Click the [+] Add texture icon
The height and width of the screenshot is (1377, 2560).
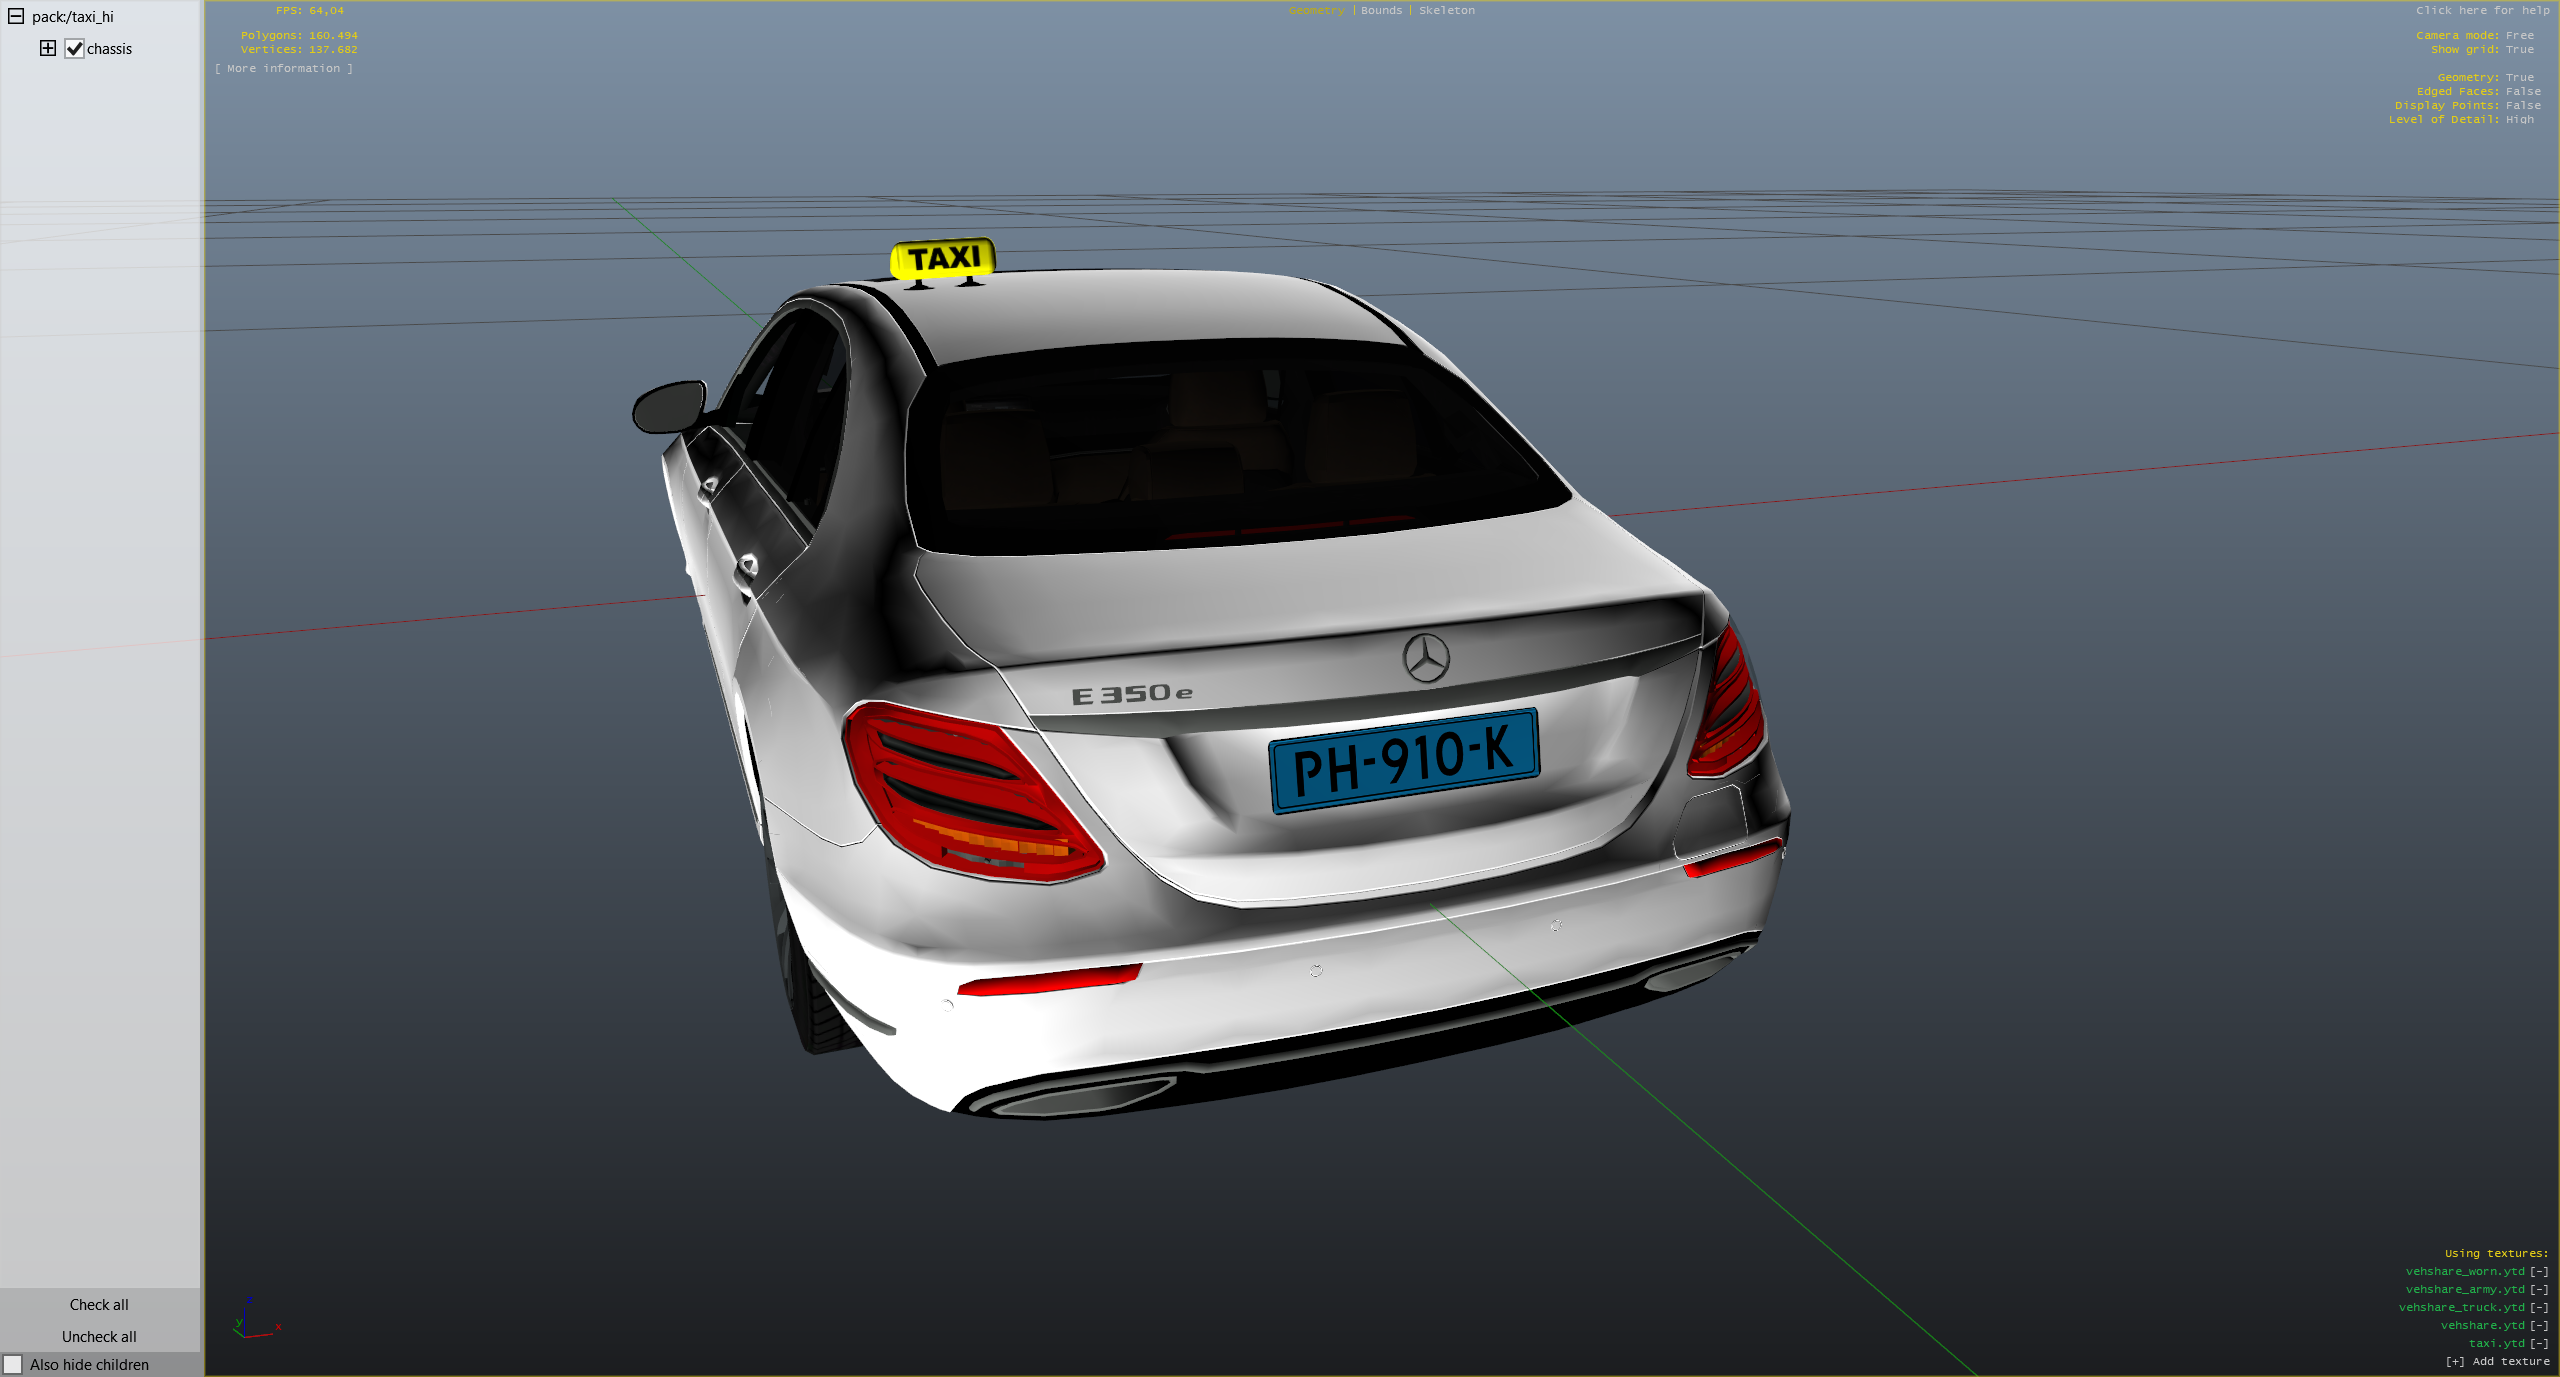point(2454,1361)
